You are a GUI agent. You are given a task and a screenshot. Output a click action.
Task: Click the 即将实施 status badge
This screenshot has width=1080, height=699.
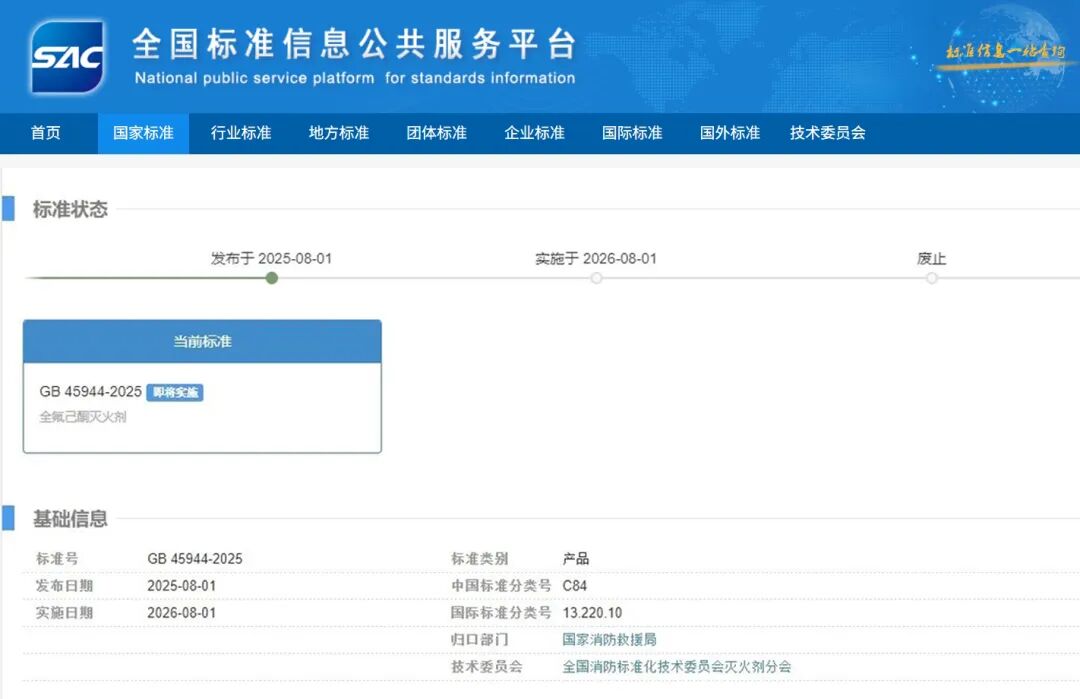pos(175,393)
